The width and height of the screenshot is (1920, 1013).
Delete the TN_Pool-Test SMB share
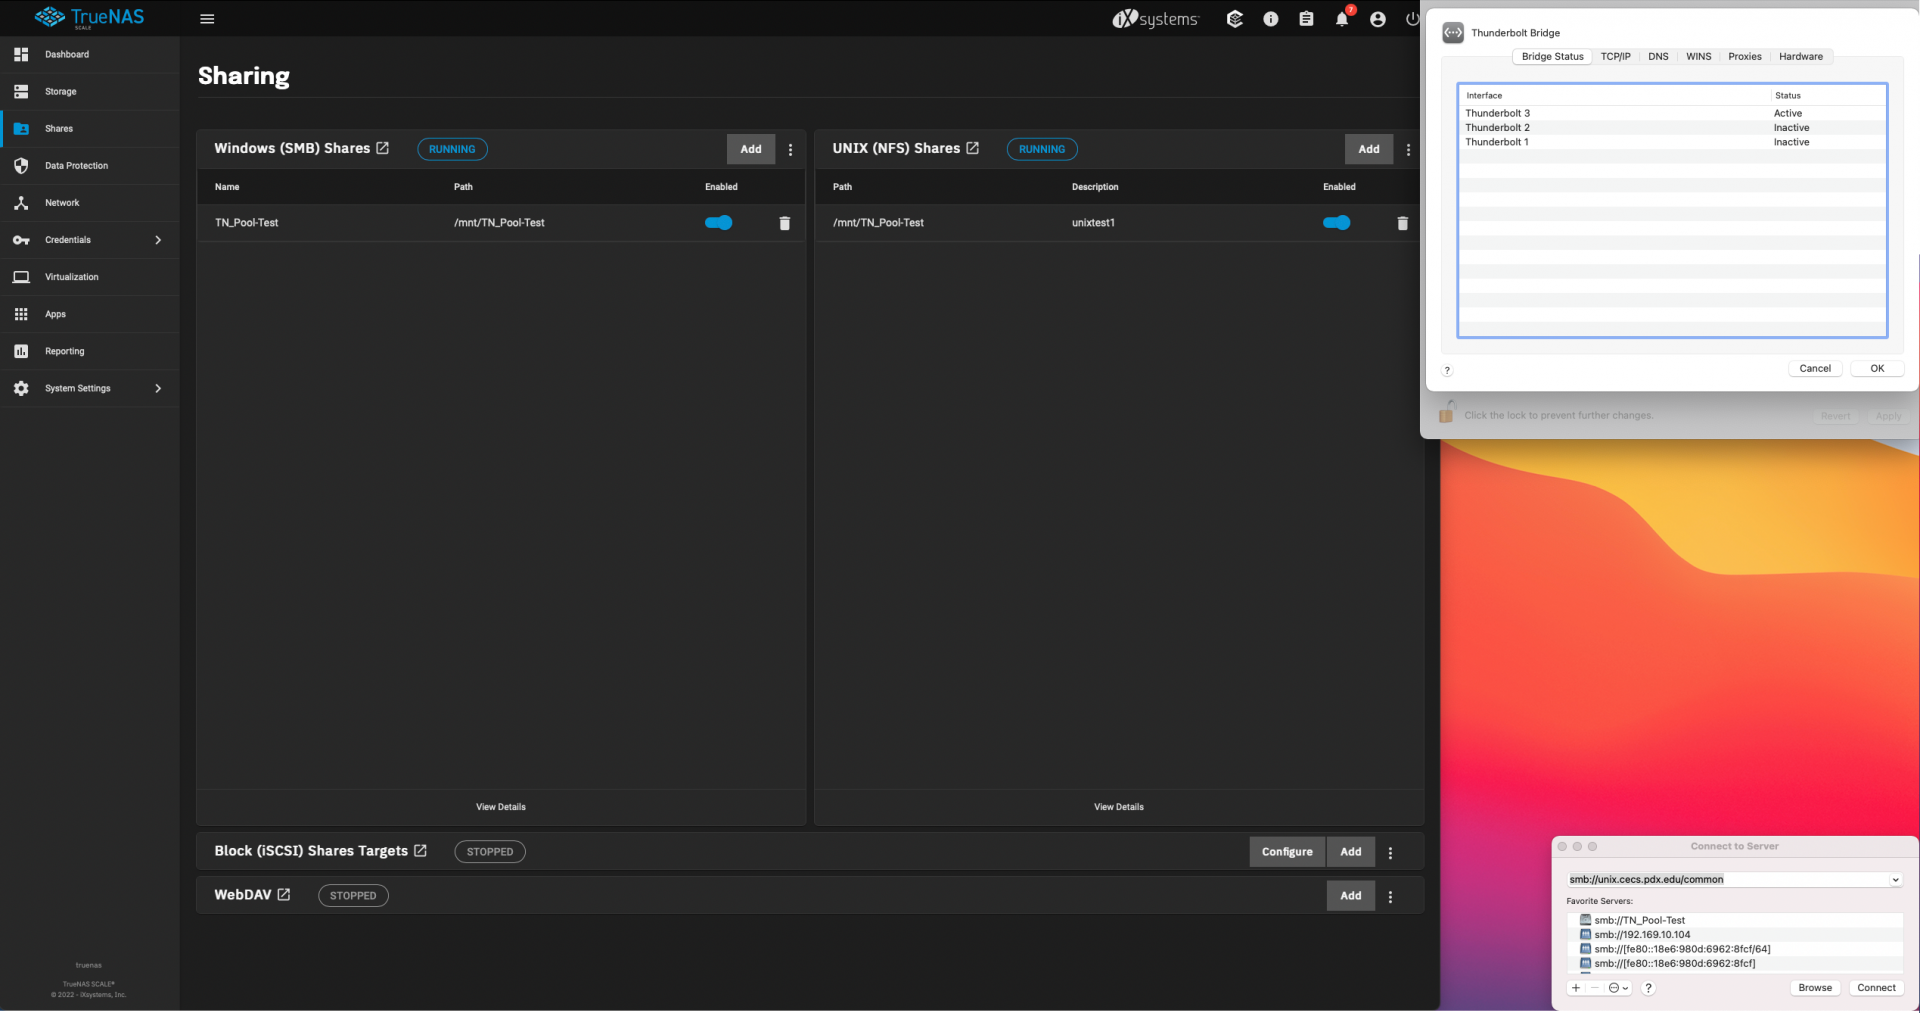coord(784,223)
